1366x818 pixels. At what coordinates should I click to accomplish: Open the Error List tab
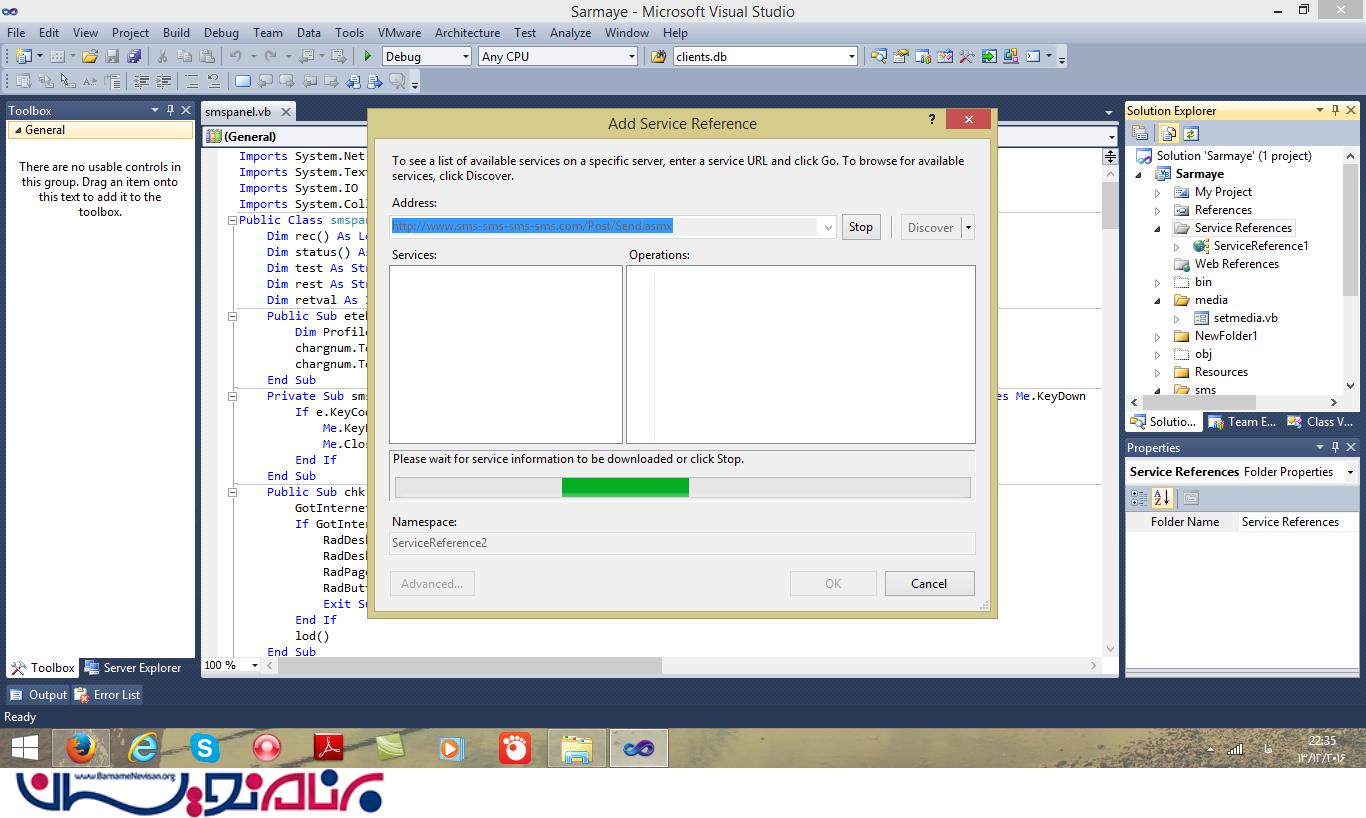(x=108, y=695)
